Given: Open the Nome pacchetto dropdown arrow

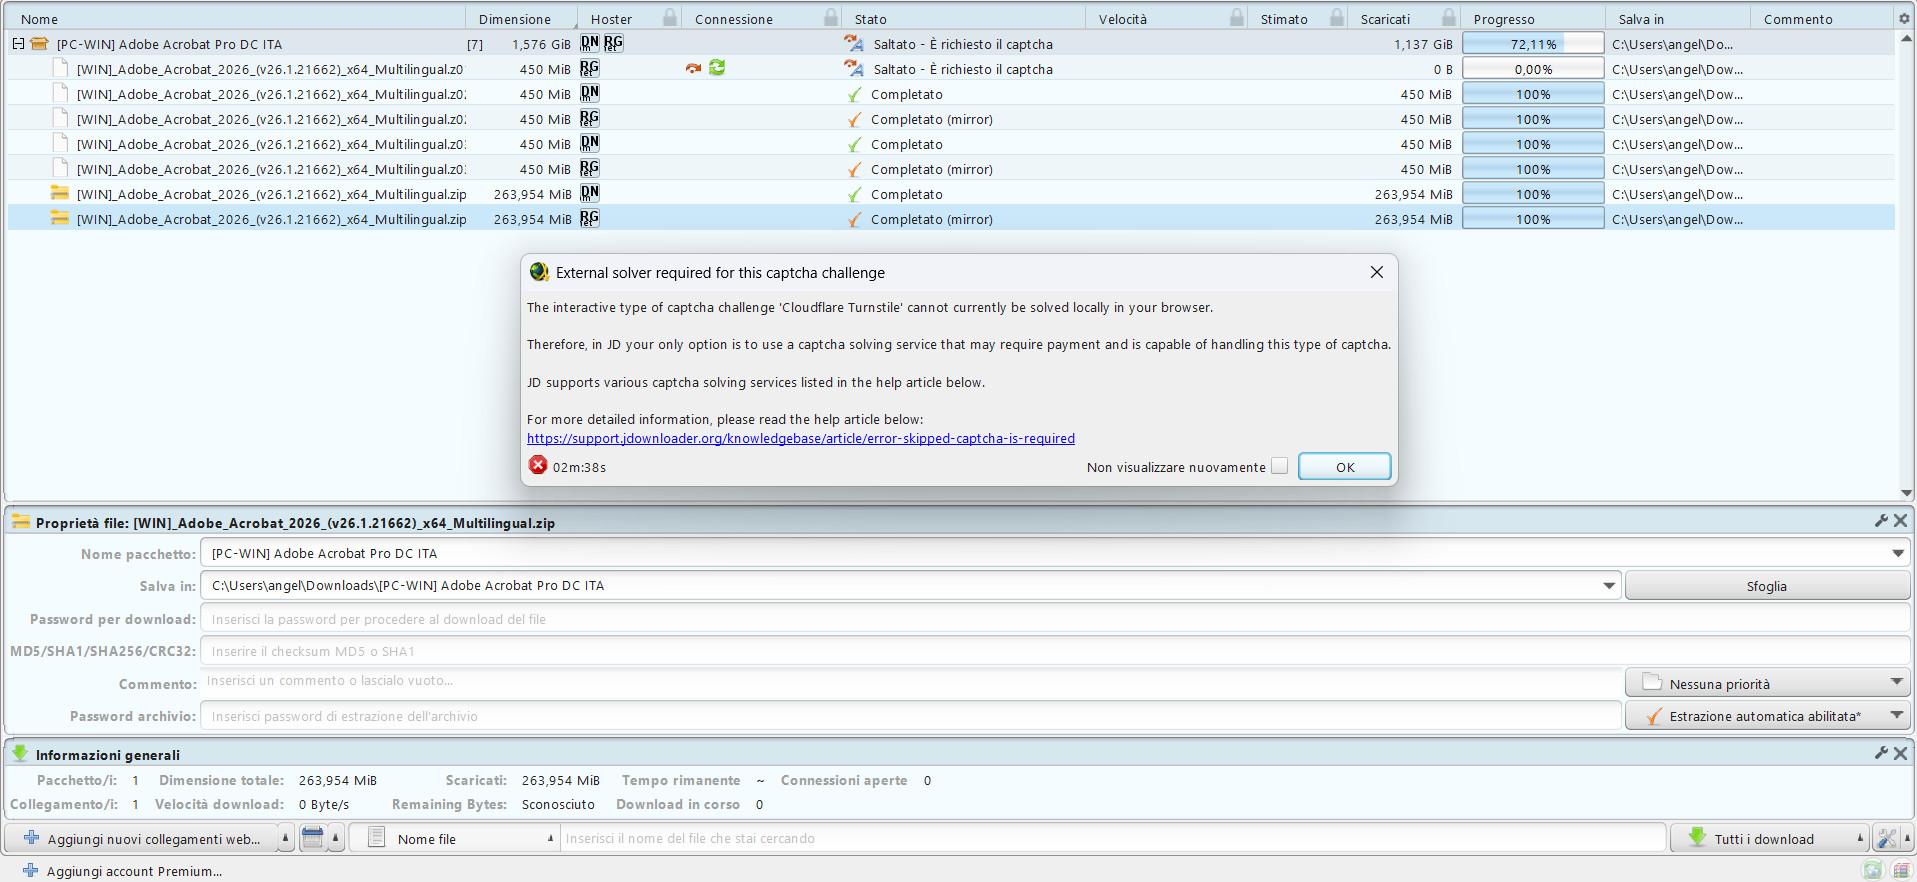Looking at the screenshot, I should point(1897,553).
